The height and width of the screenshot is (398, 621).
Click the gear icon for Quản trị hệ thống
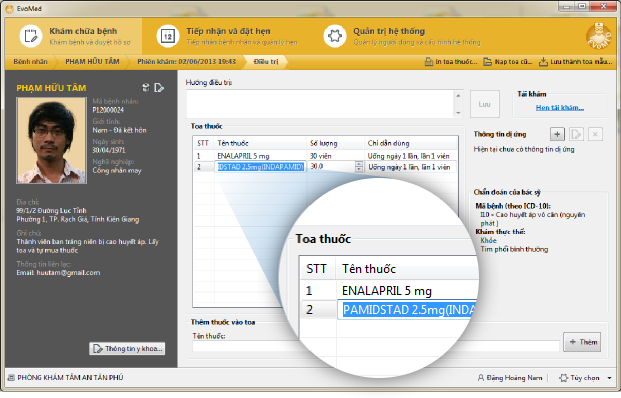[335, 36]
